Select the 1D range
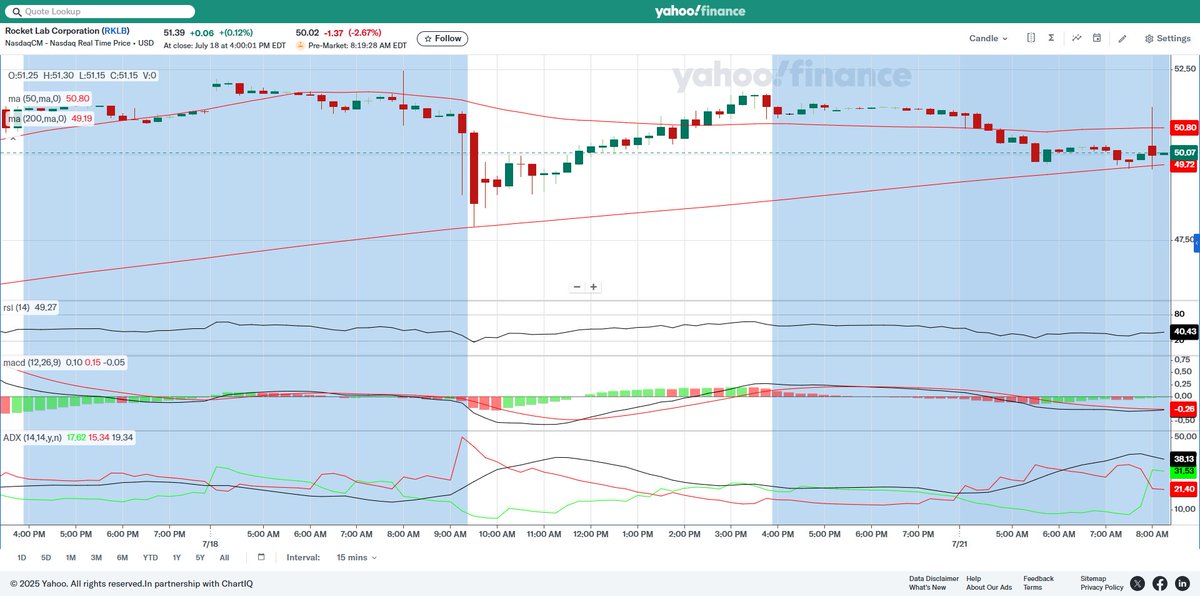1200x596 pixels. tap(21, 557)
